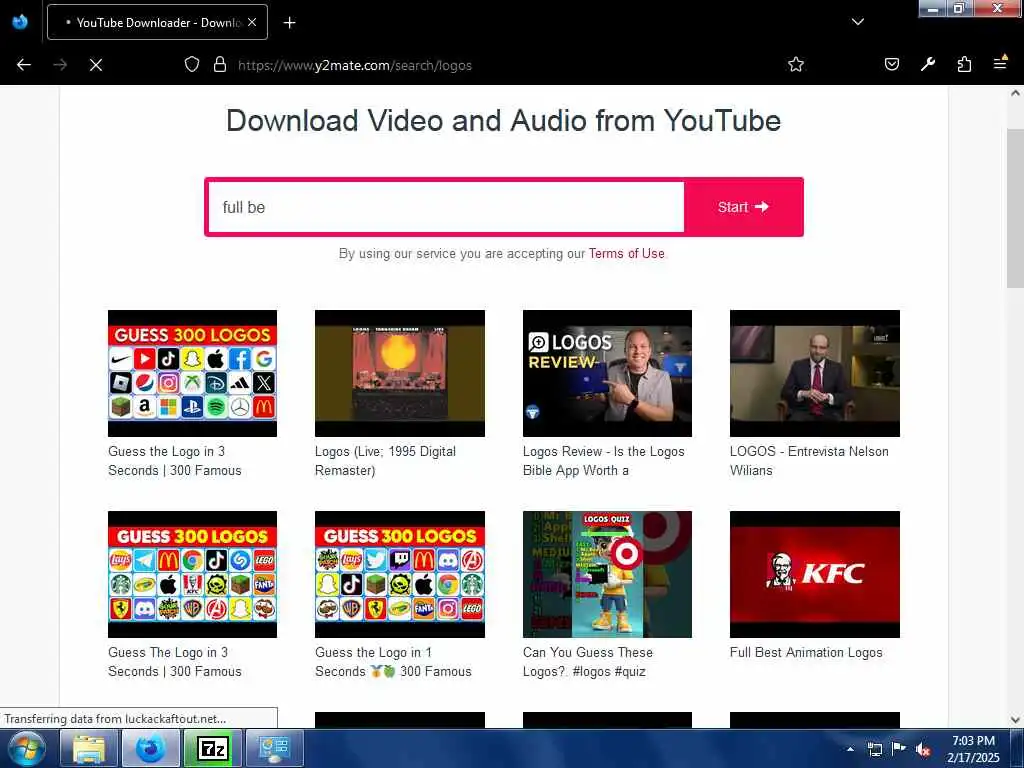
Task: Open the first Guess 300 Logos thumbnail
Action: [x=192, y=374]
